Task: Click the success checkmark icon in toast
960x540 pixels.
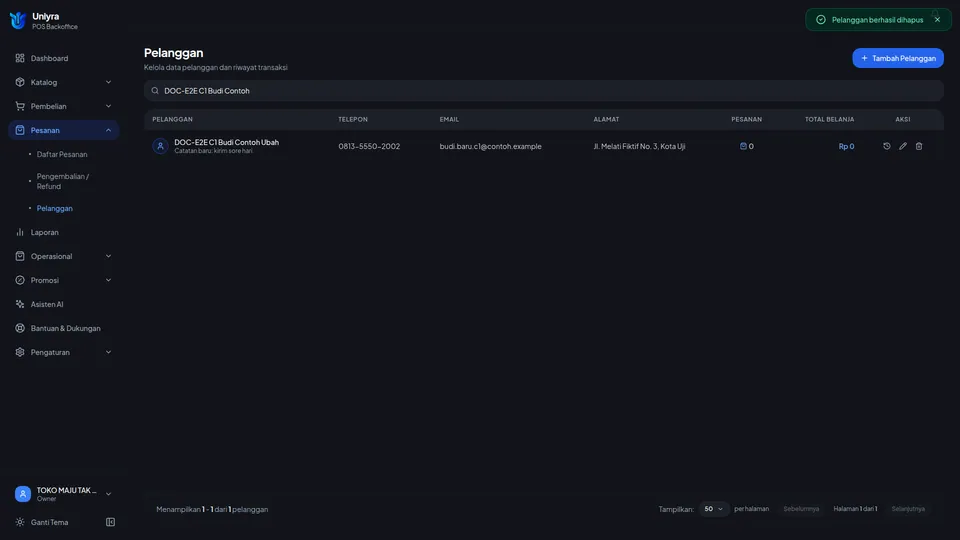Action: (x=820, y=20)
